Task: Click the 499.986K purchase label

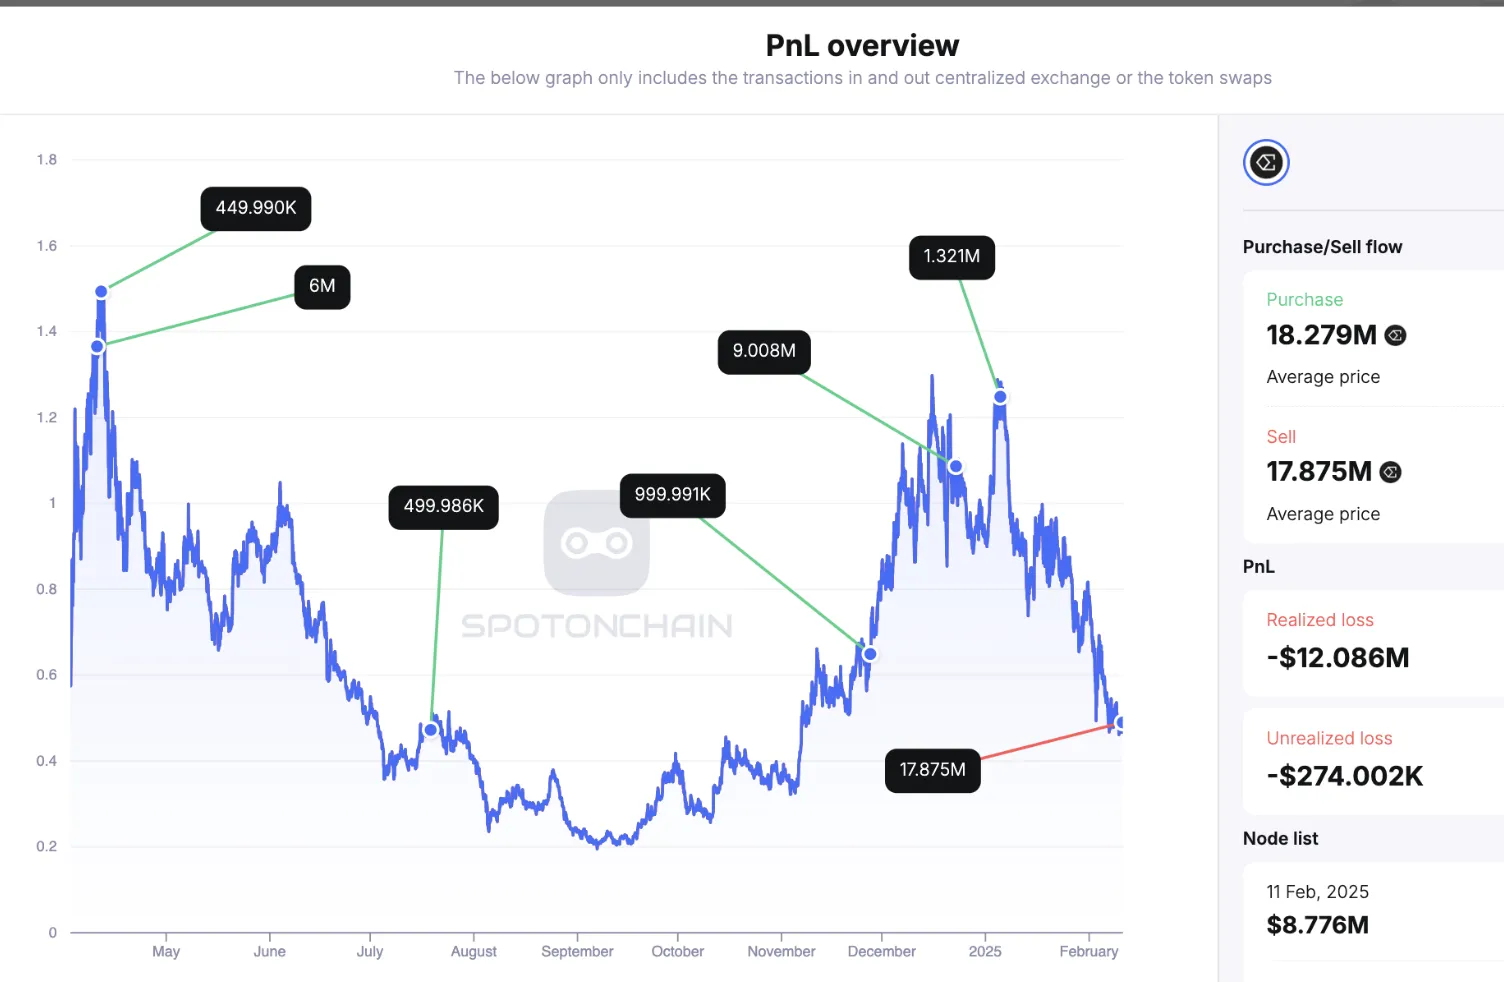Action: pyautogui.click(x=443, y=506)
